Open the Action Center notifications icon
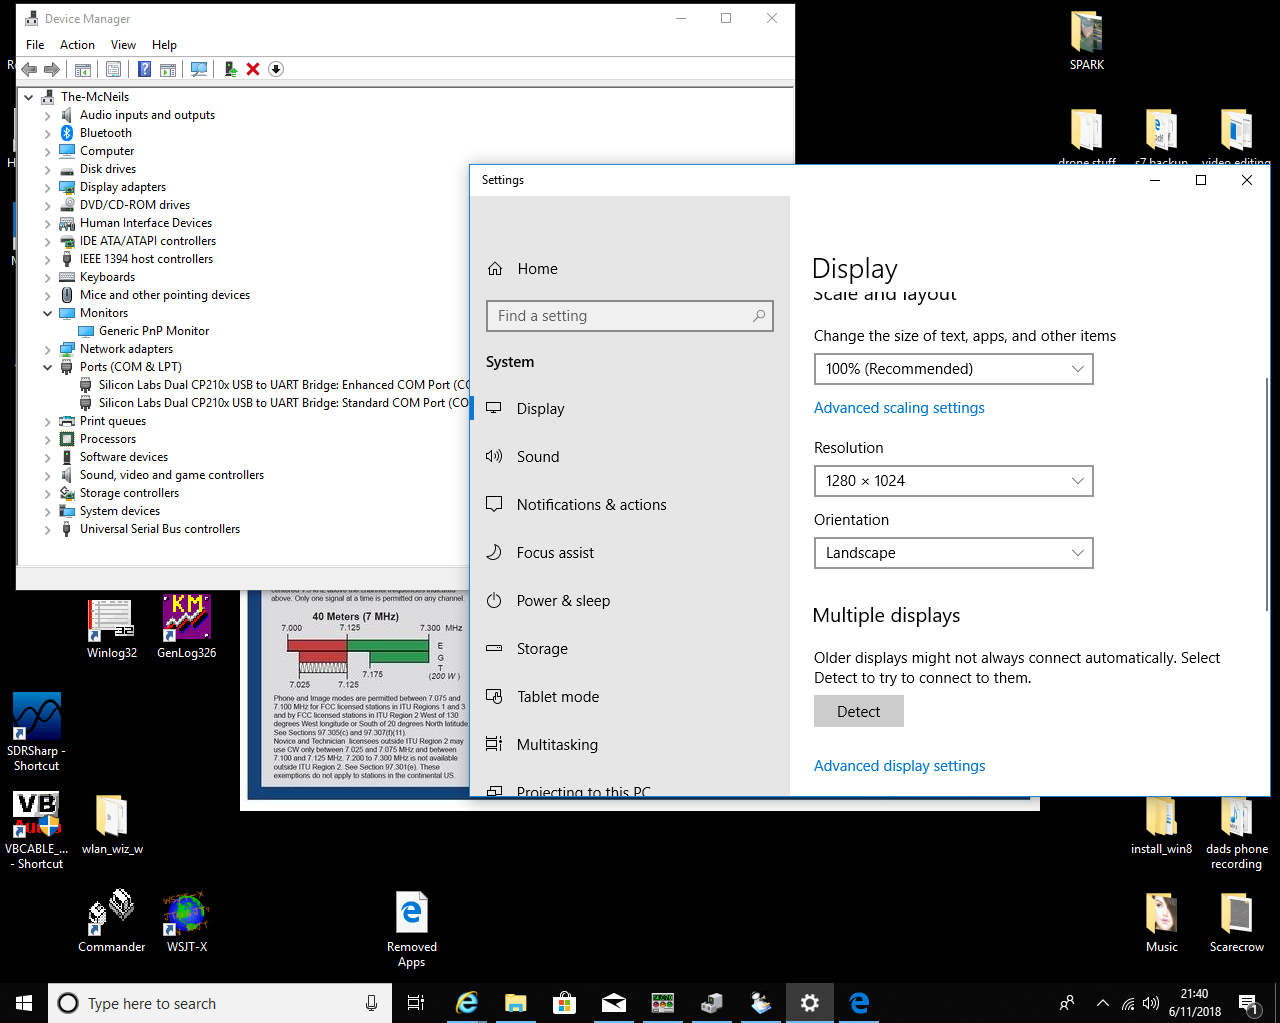 (1247, 1003)
